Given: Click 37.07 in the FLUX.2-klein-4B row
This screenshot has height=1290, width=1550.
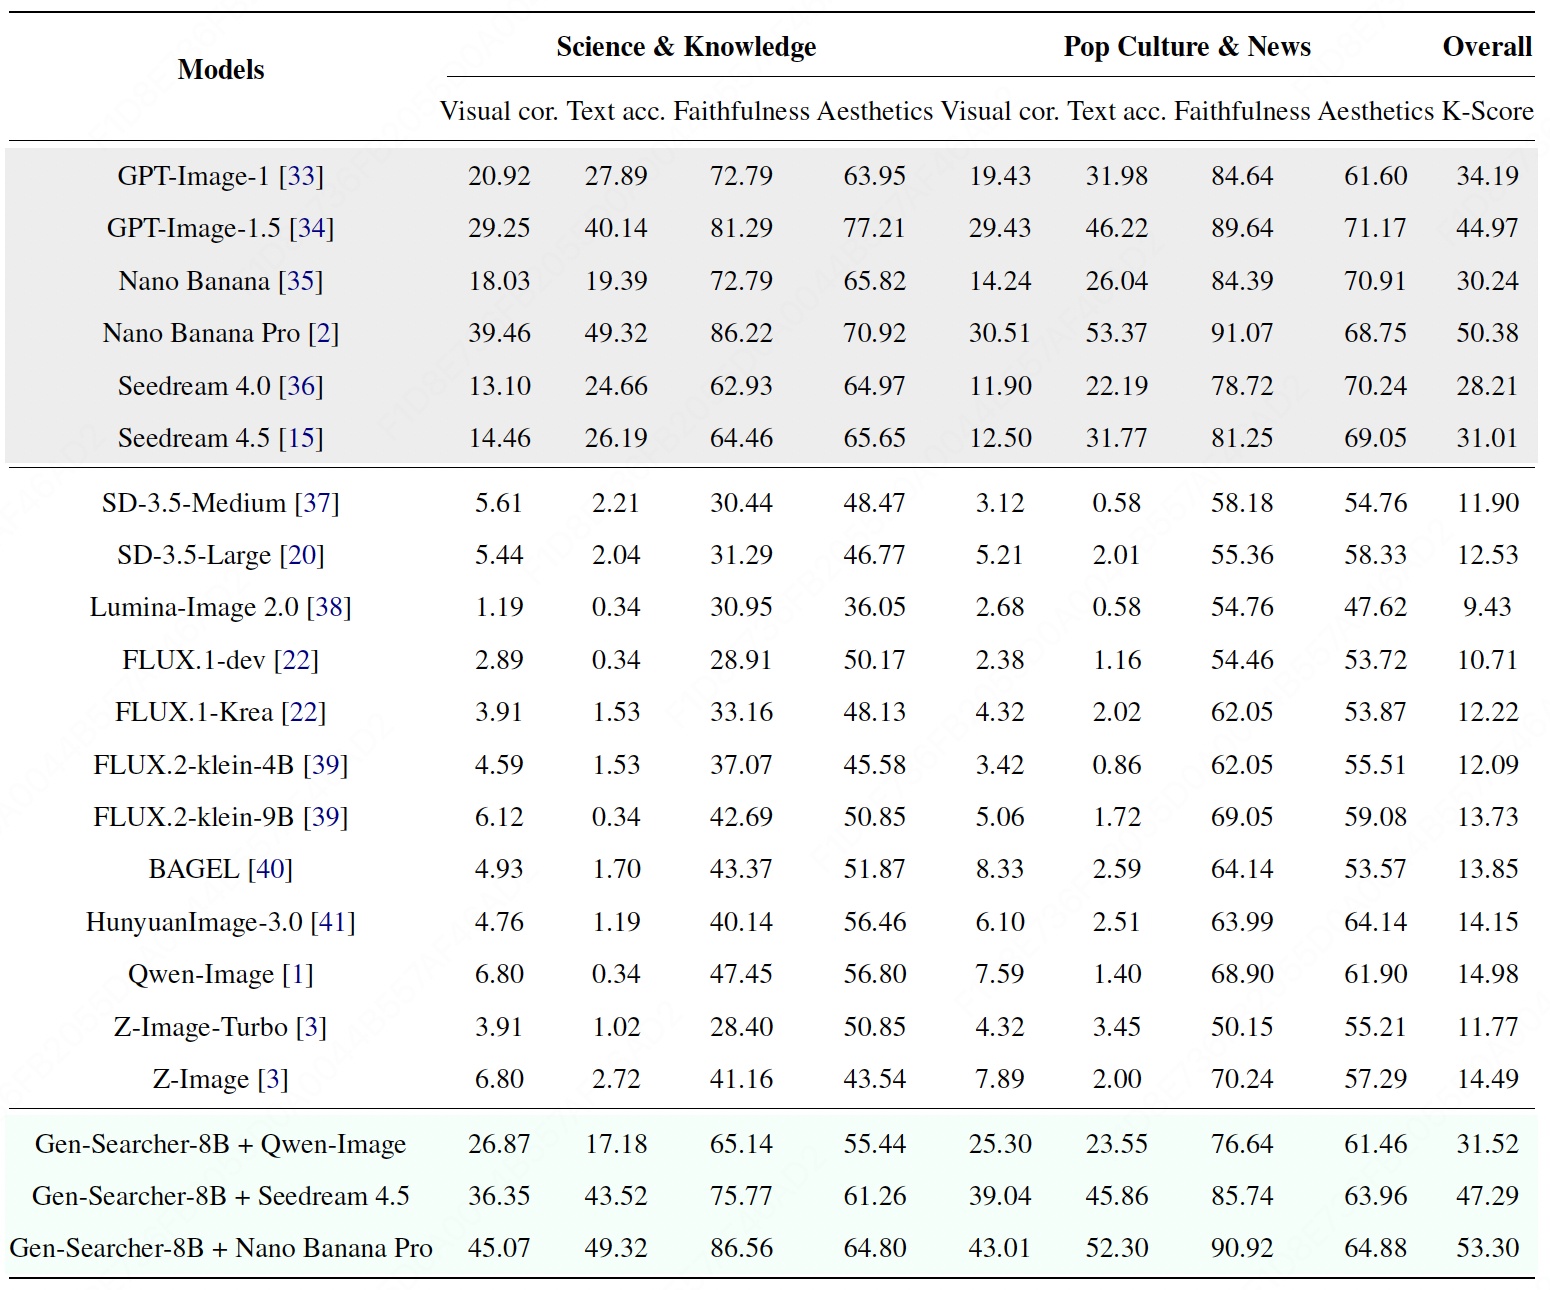Looking at the screenshot, I should click(741, 765).
